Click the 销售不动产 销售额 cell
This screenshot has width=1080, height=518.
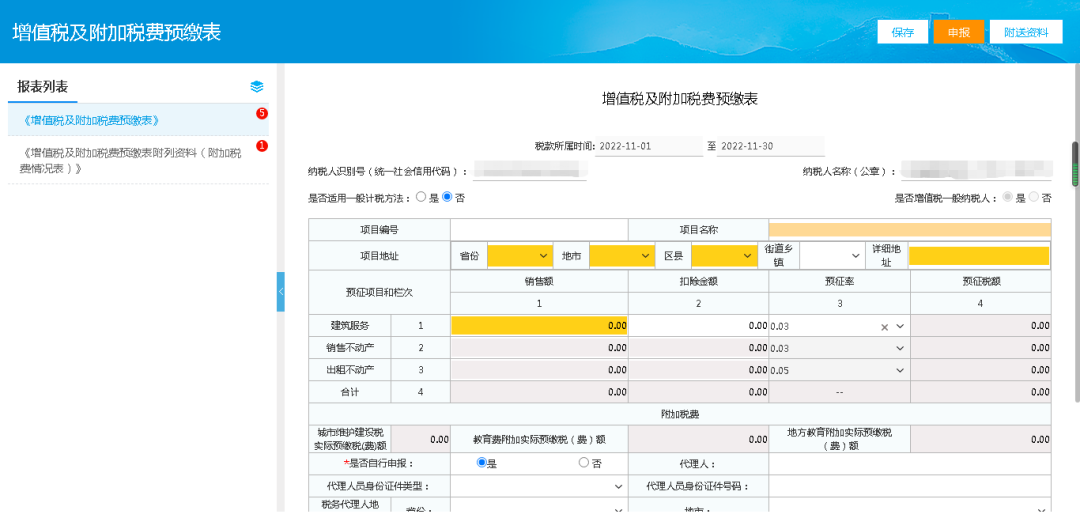(539, 349)
